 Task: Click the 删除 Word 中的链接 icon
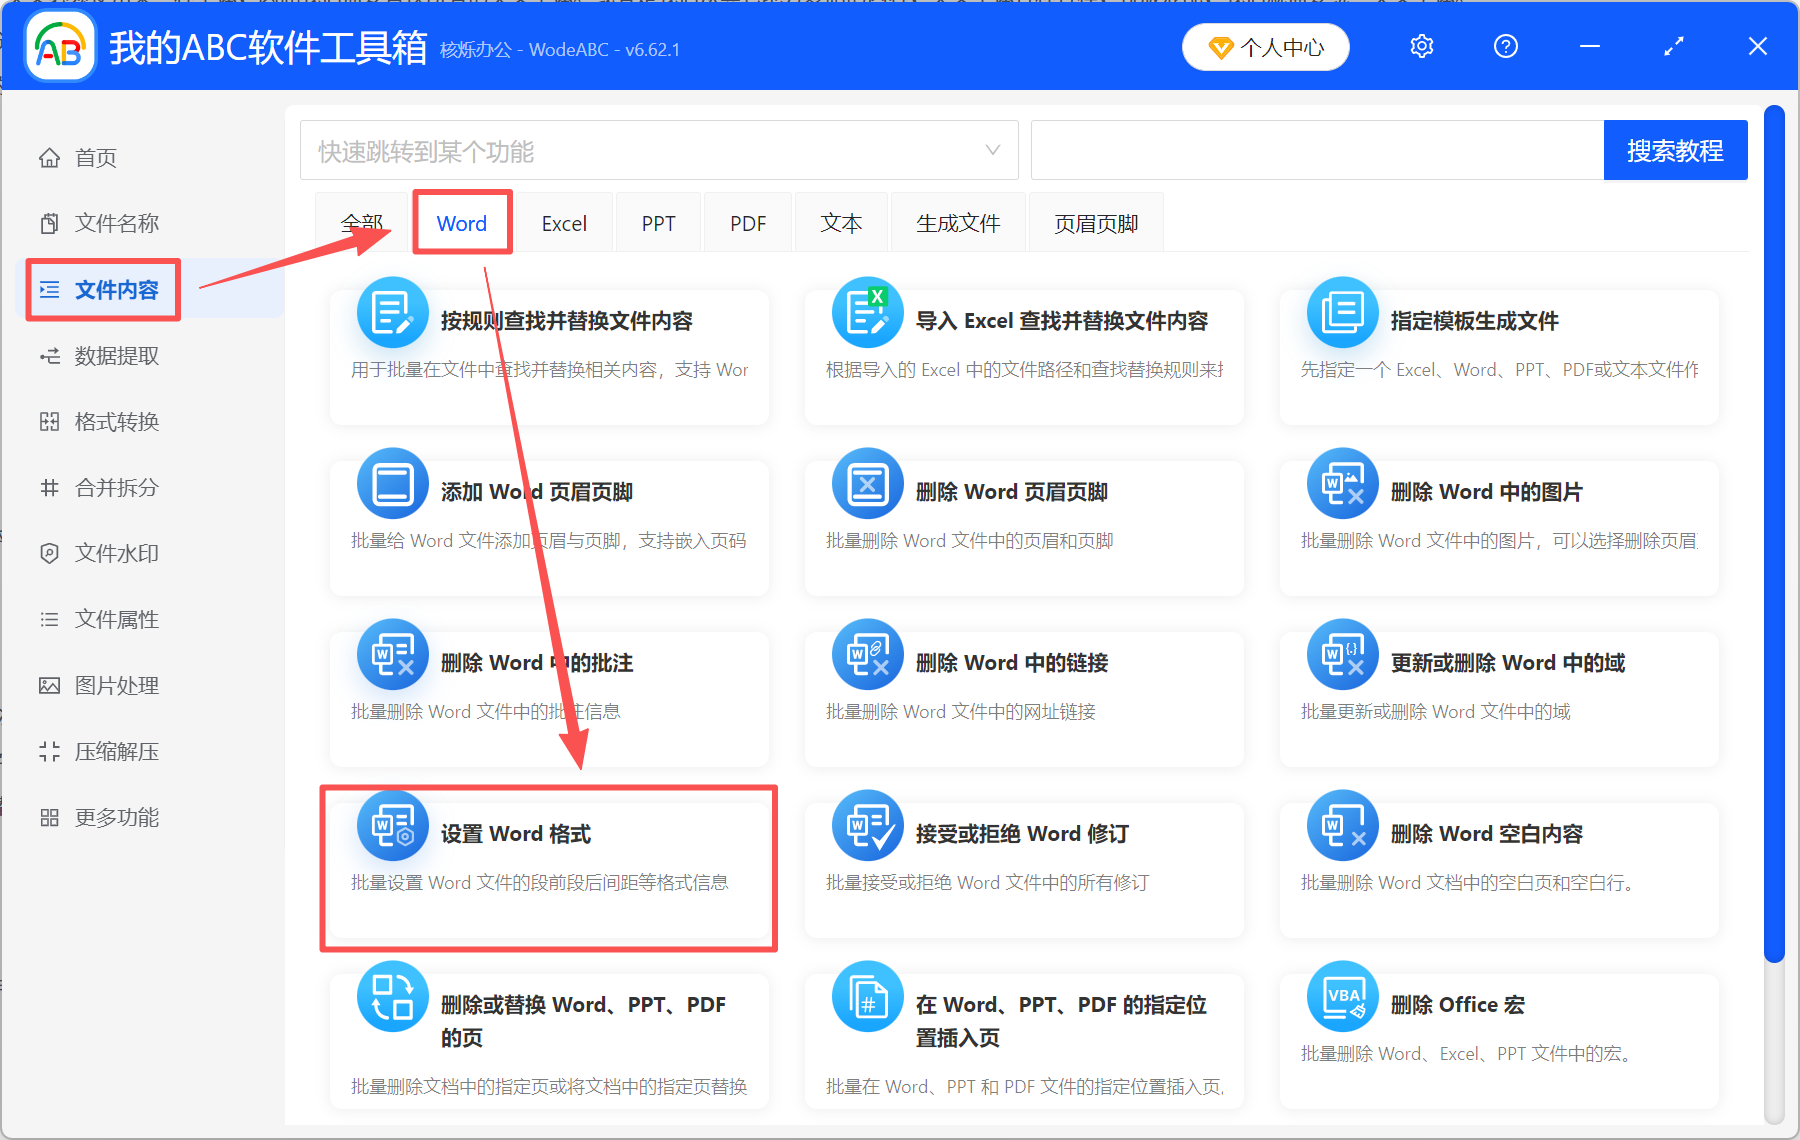[867, 654]
